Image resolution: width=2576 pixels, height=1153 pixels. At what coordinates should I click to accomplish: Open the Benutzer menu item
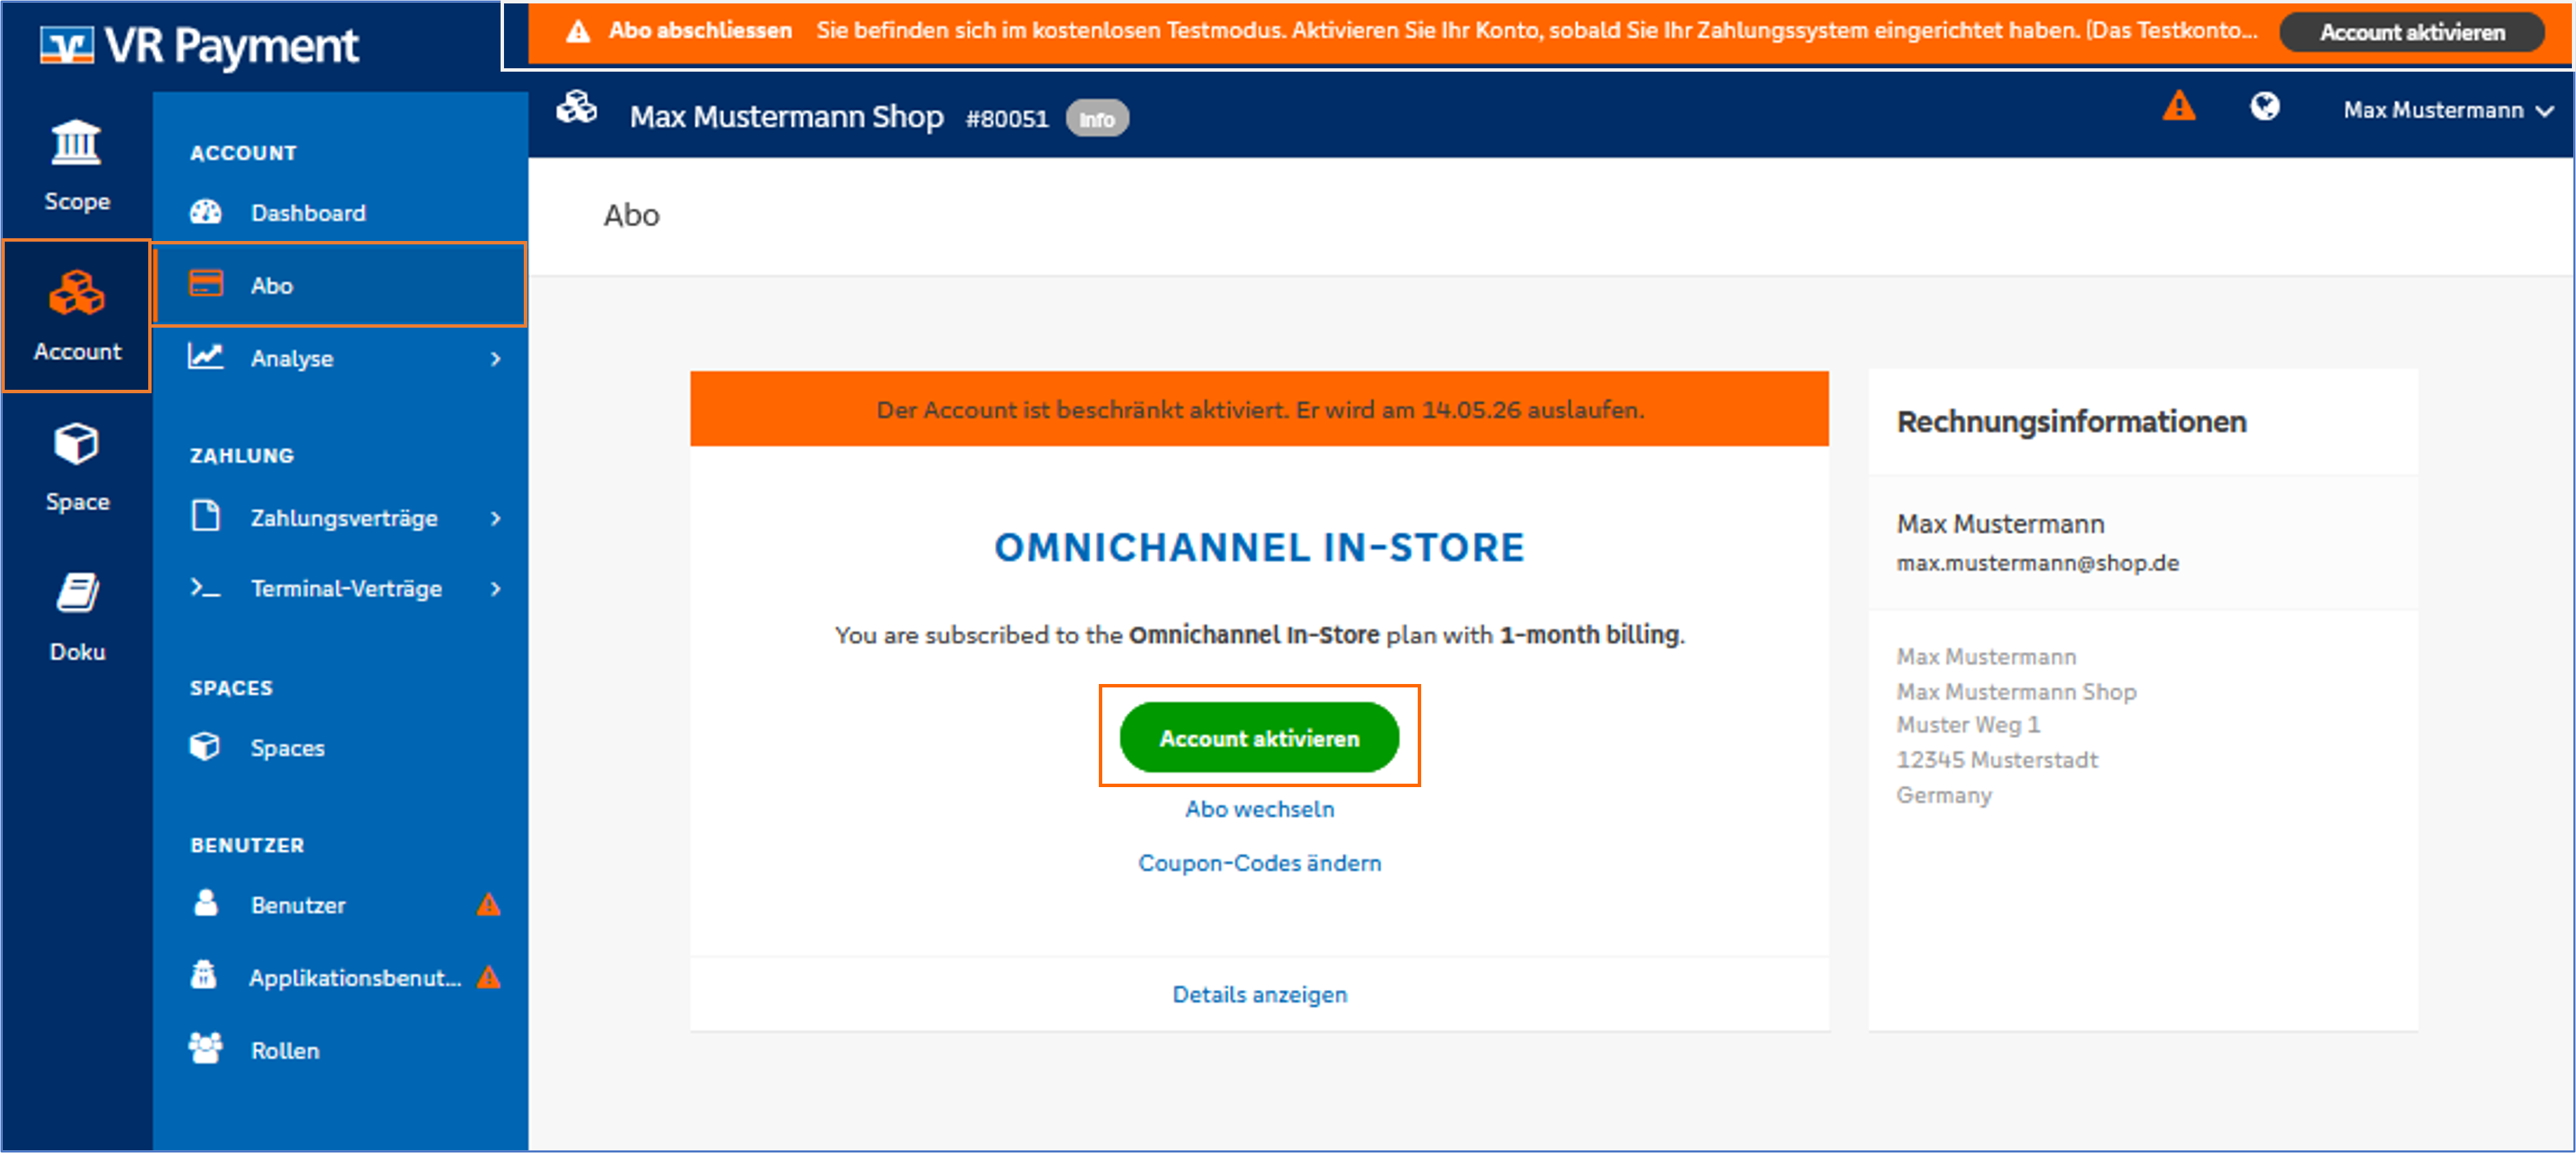340,905
